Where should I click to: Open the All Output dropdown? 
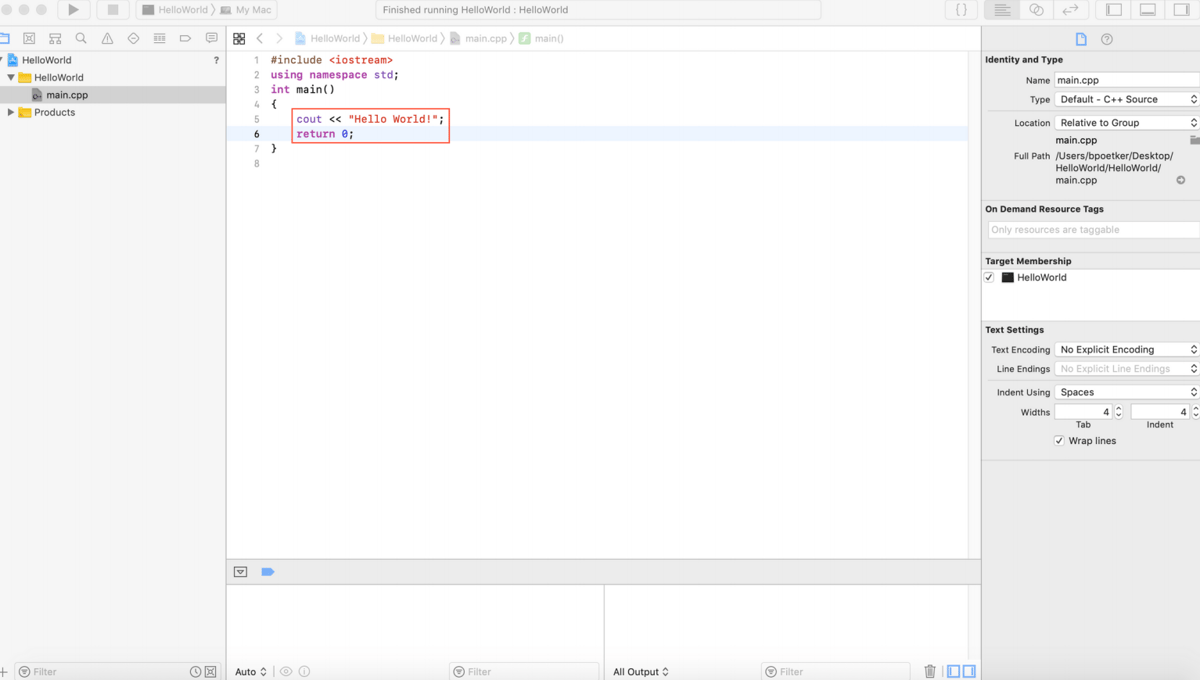pos(640,671)
